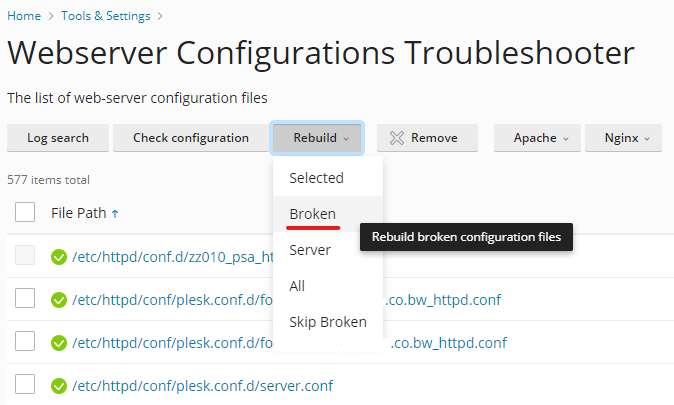Screen dimensions: 674x405
Task: Click the Check configuration button
Action: pyautogui.click(x=190, y=138)
